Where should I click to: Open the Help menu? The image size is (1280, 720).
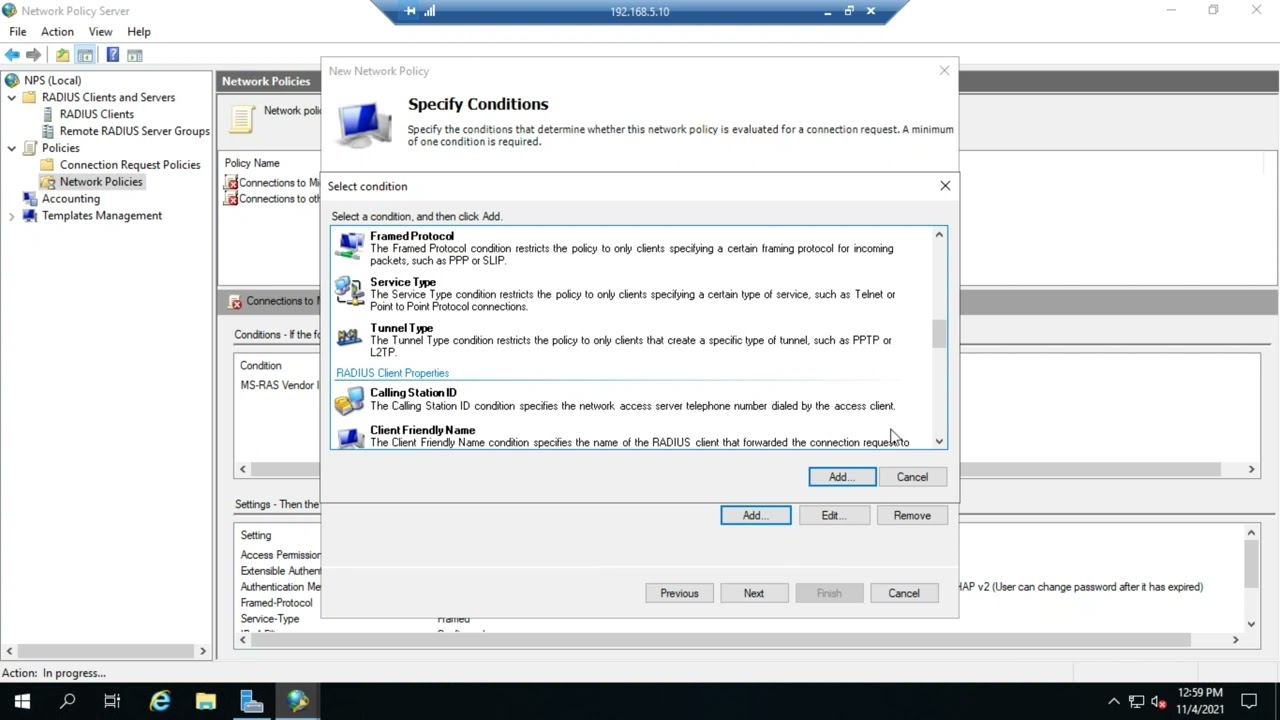139,32
